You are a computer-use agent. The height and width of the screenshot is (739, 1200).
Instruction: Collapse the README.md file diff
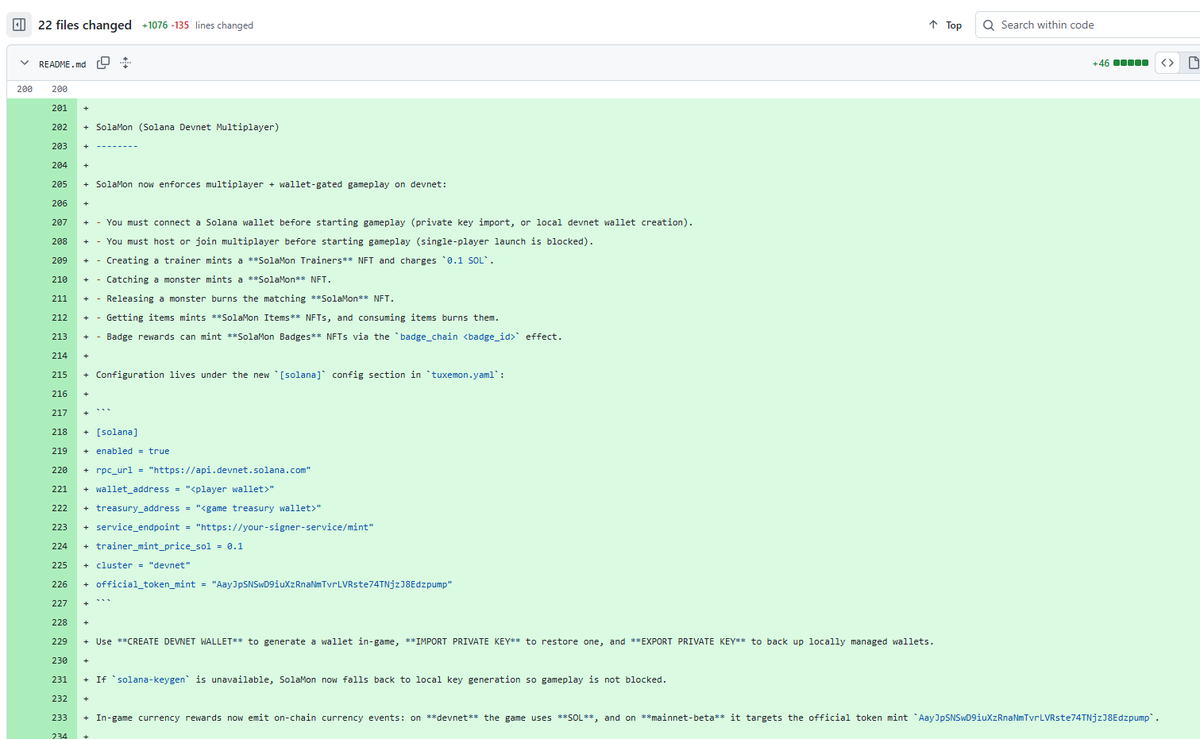24,64
